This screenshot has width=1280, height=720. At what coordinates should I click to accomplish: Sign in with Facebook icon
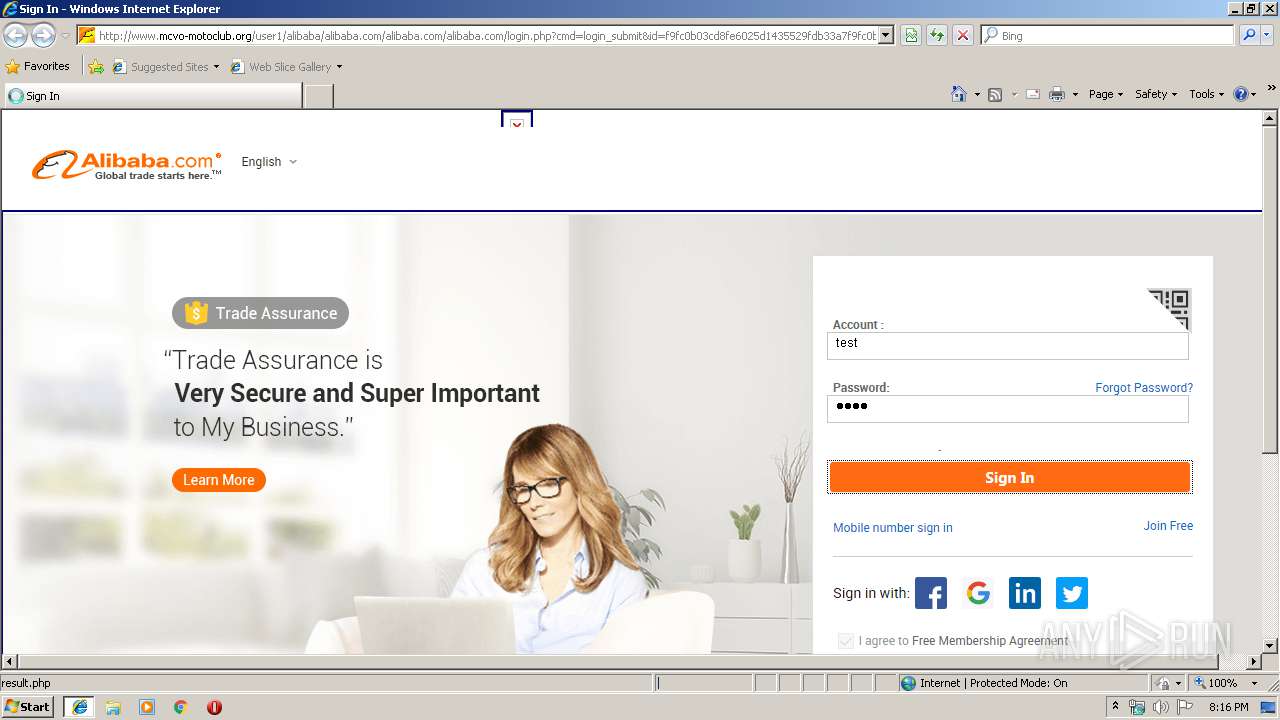coord(931,593)
